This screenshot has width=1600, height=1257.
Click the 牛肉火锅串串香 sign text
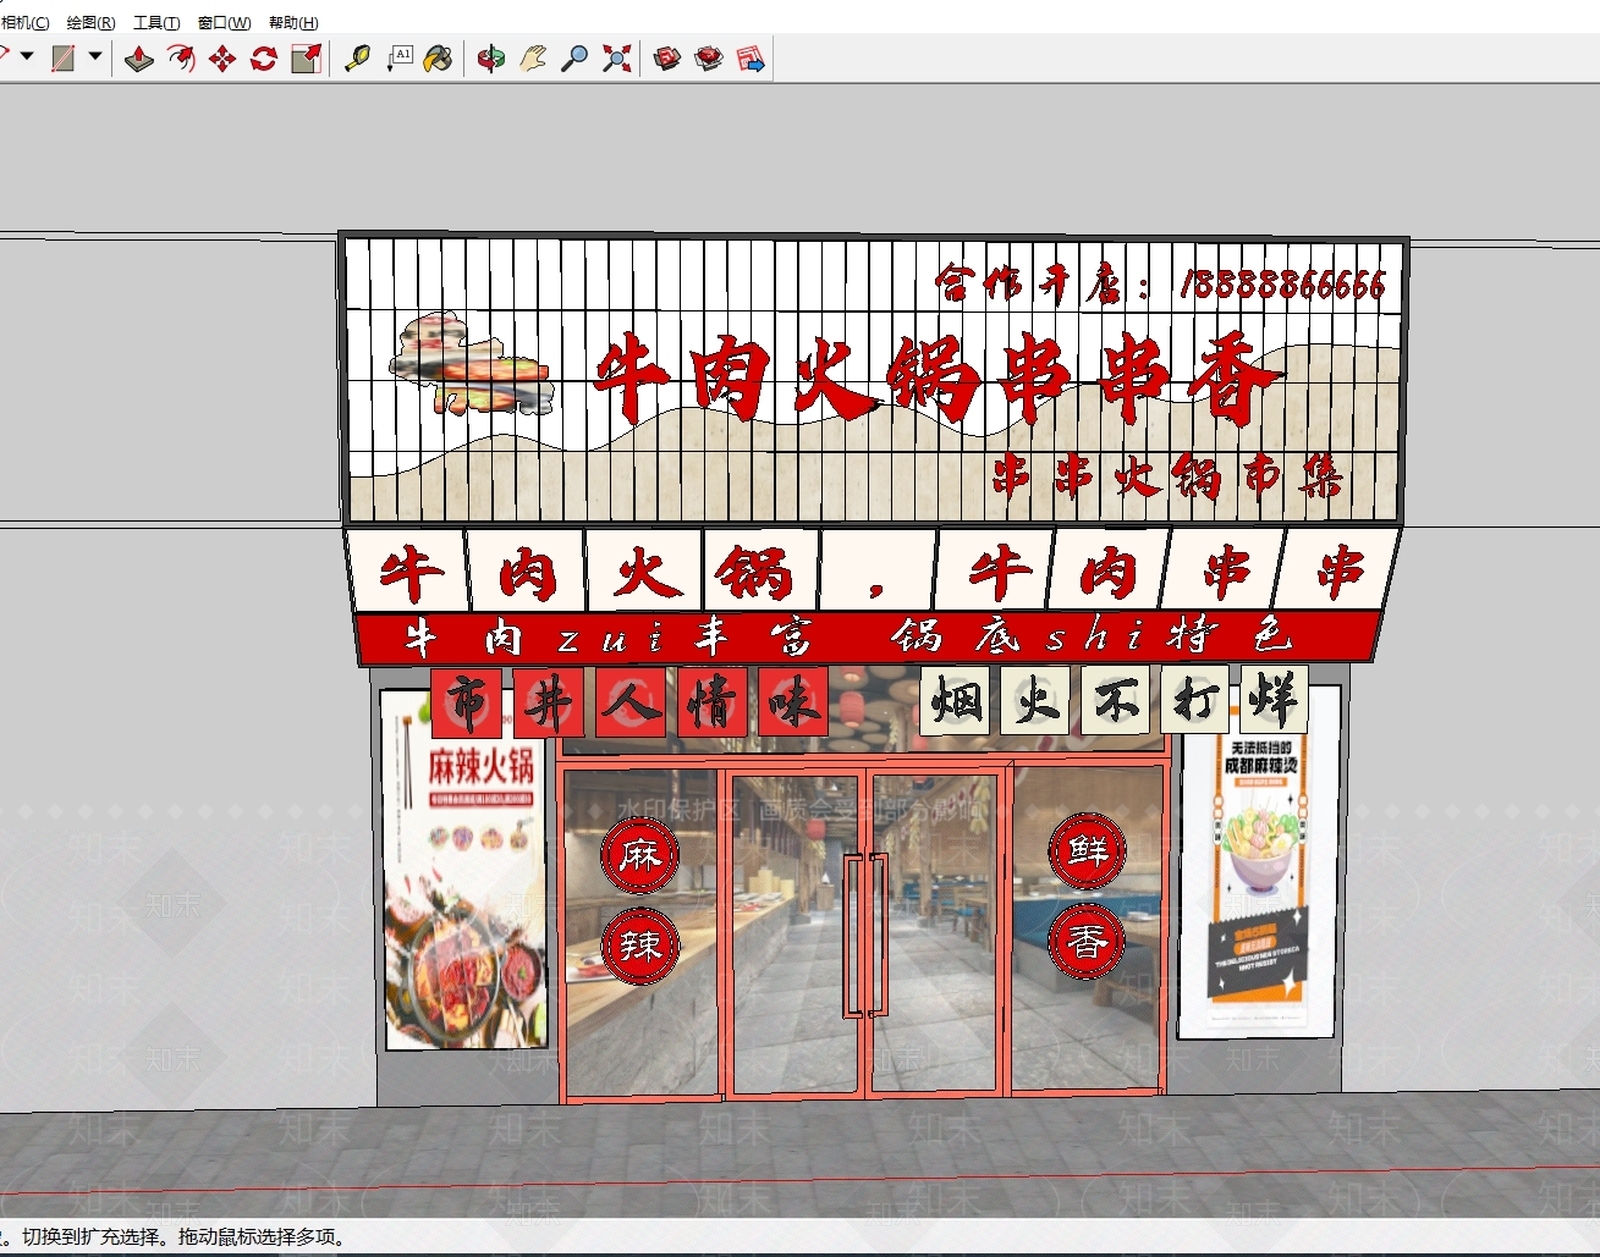point(938,379)
